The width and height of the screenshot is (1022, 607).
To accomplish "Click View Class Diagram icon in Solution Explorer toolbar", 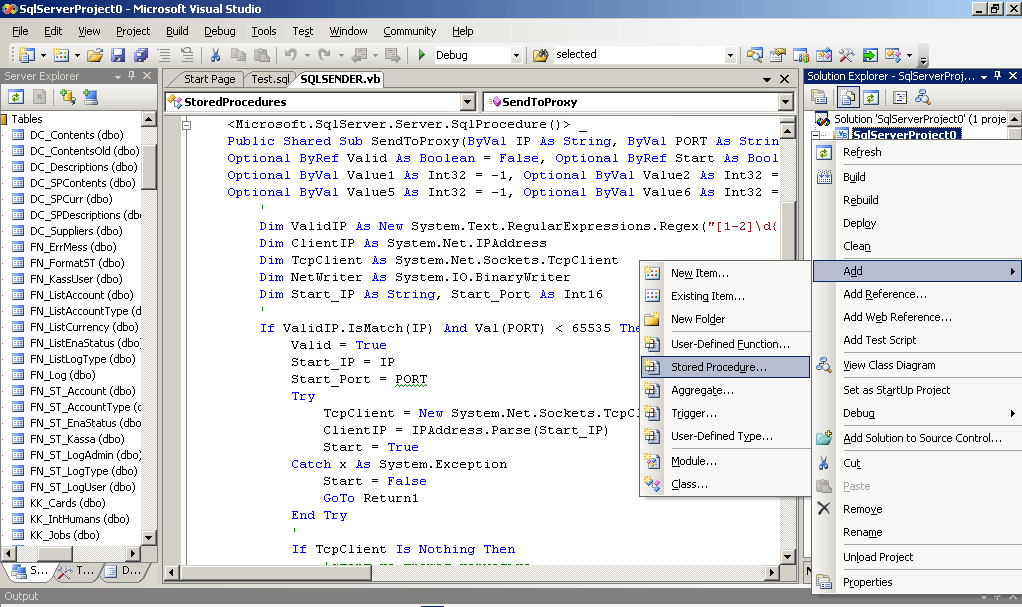I will click(x=923, y=98).
